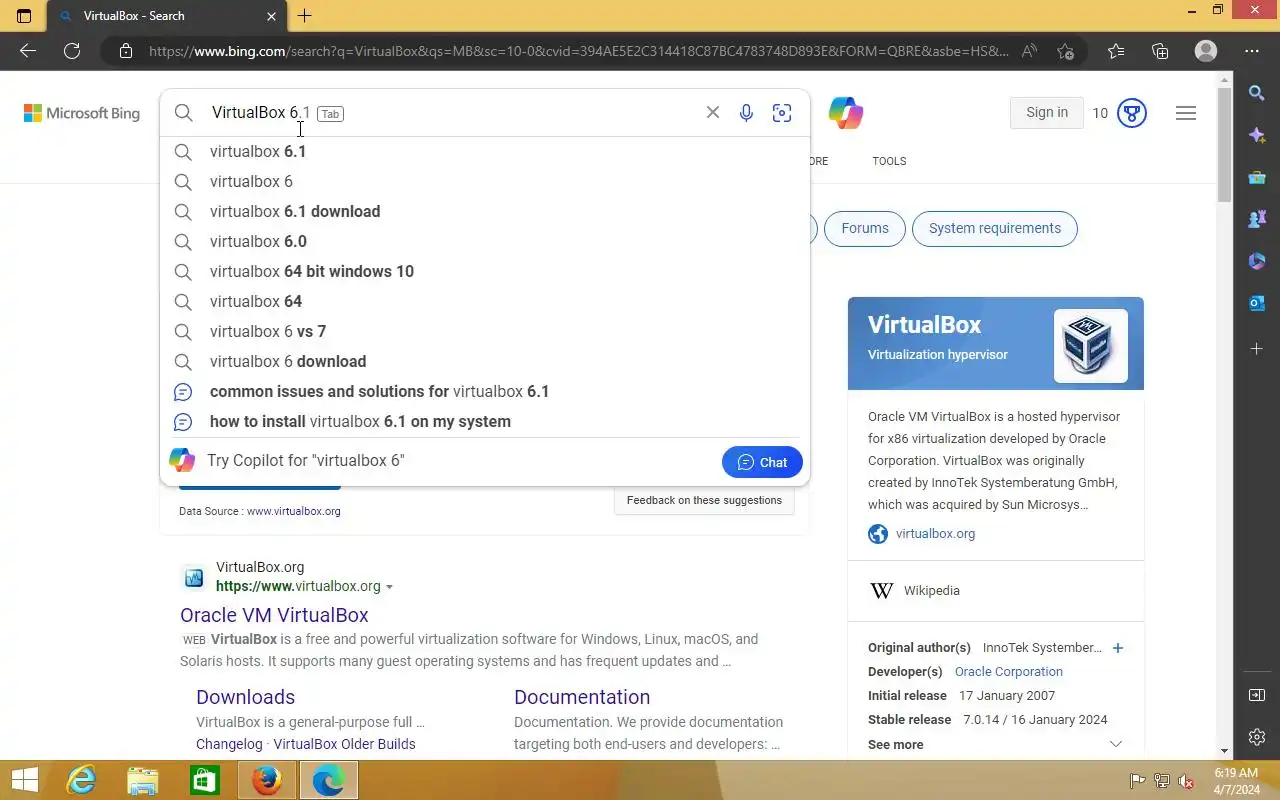
Task: Click the voice search microphone icon
Action: click(x=746, y=113)
